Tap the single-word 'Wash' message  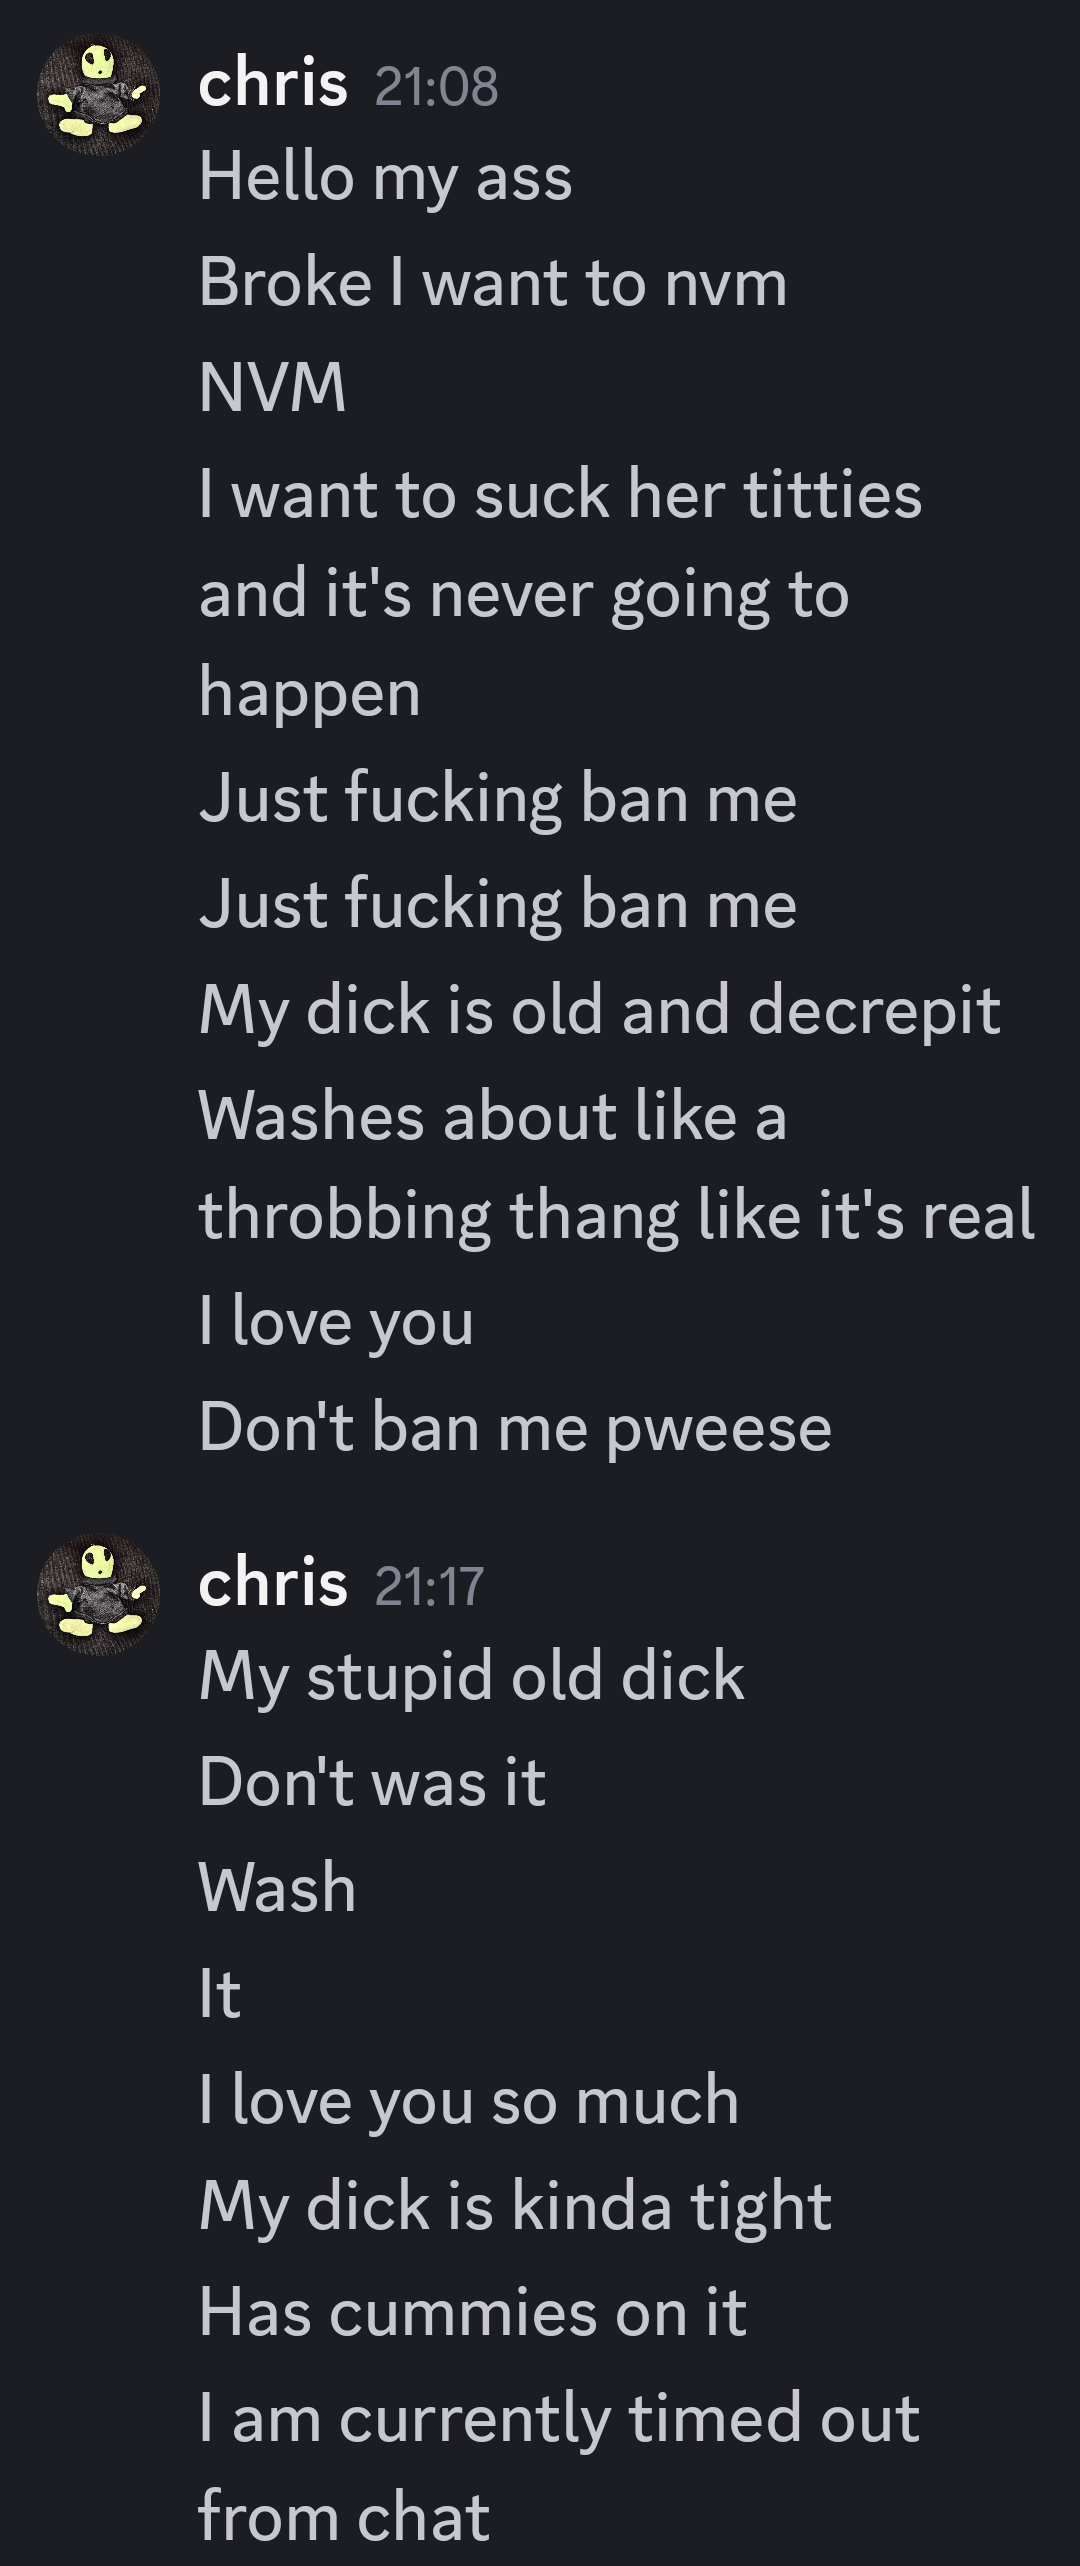point(277,1888)
